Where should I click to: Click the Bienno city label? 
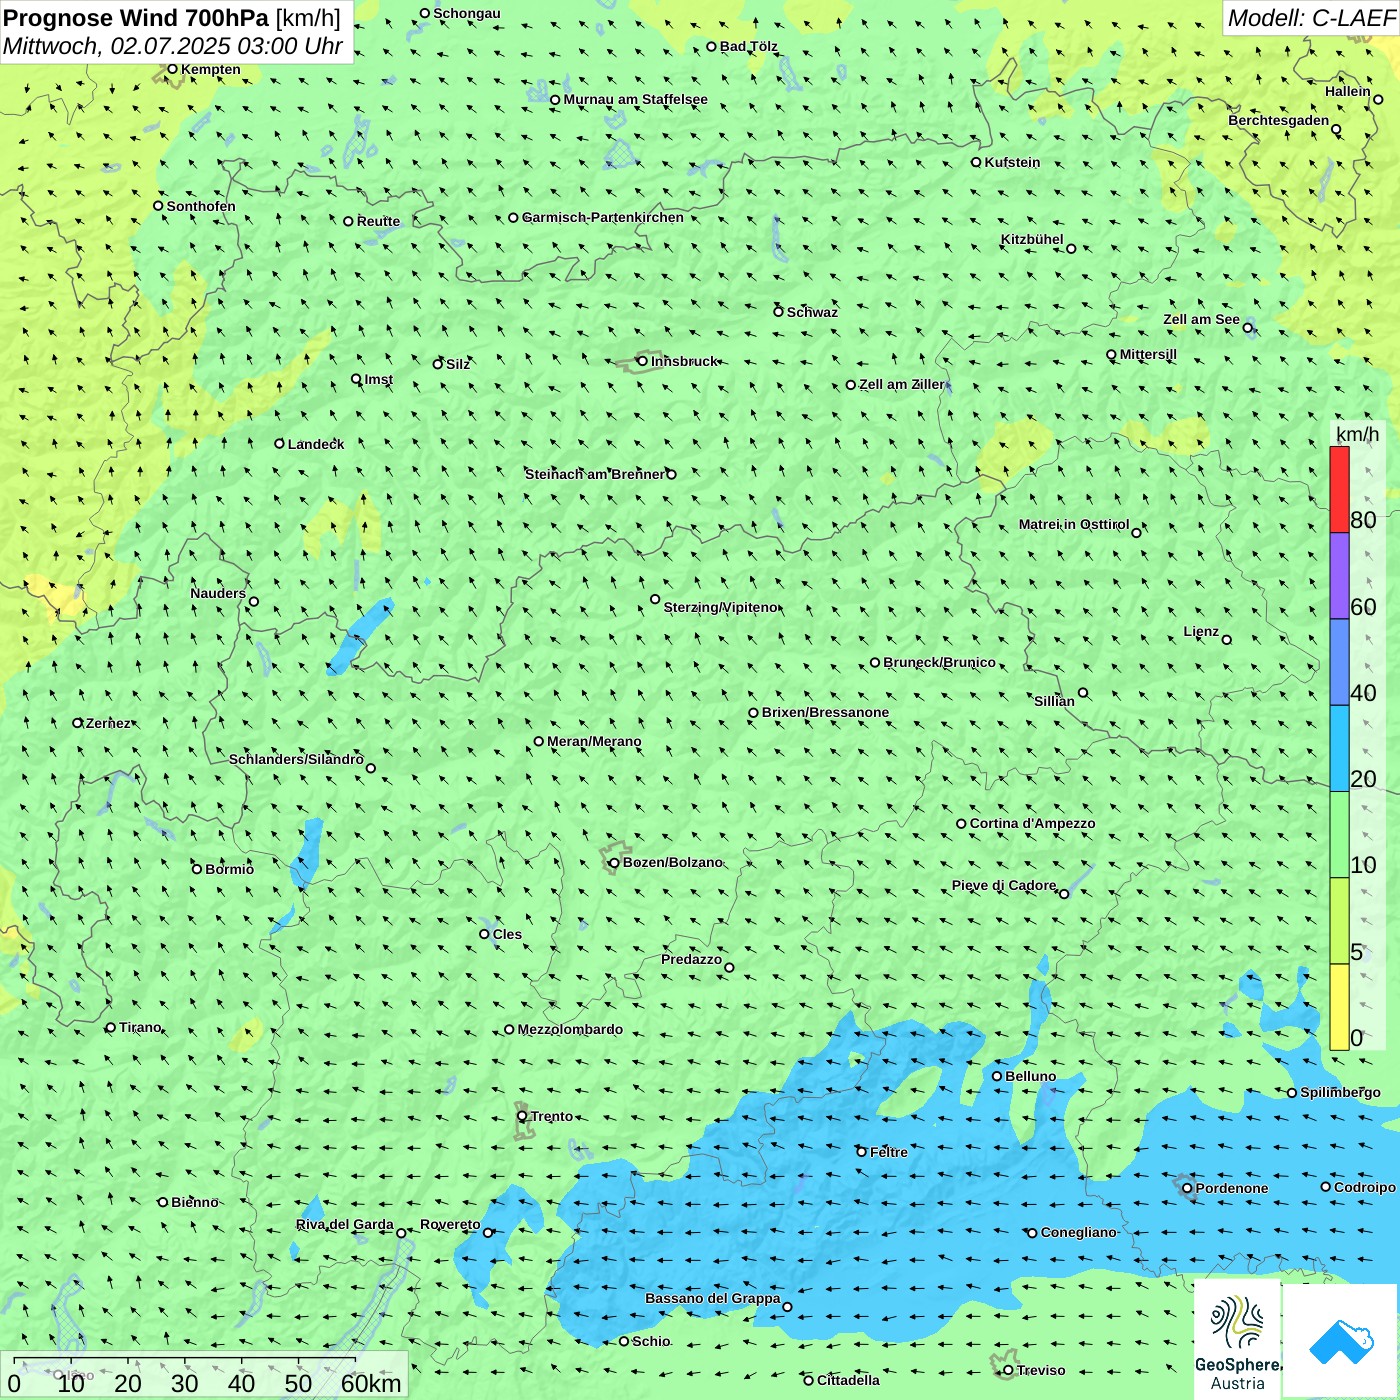194,1202
